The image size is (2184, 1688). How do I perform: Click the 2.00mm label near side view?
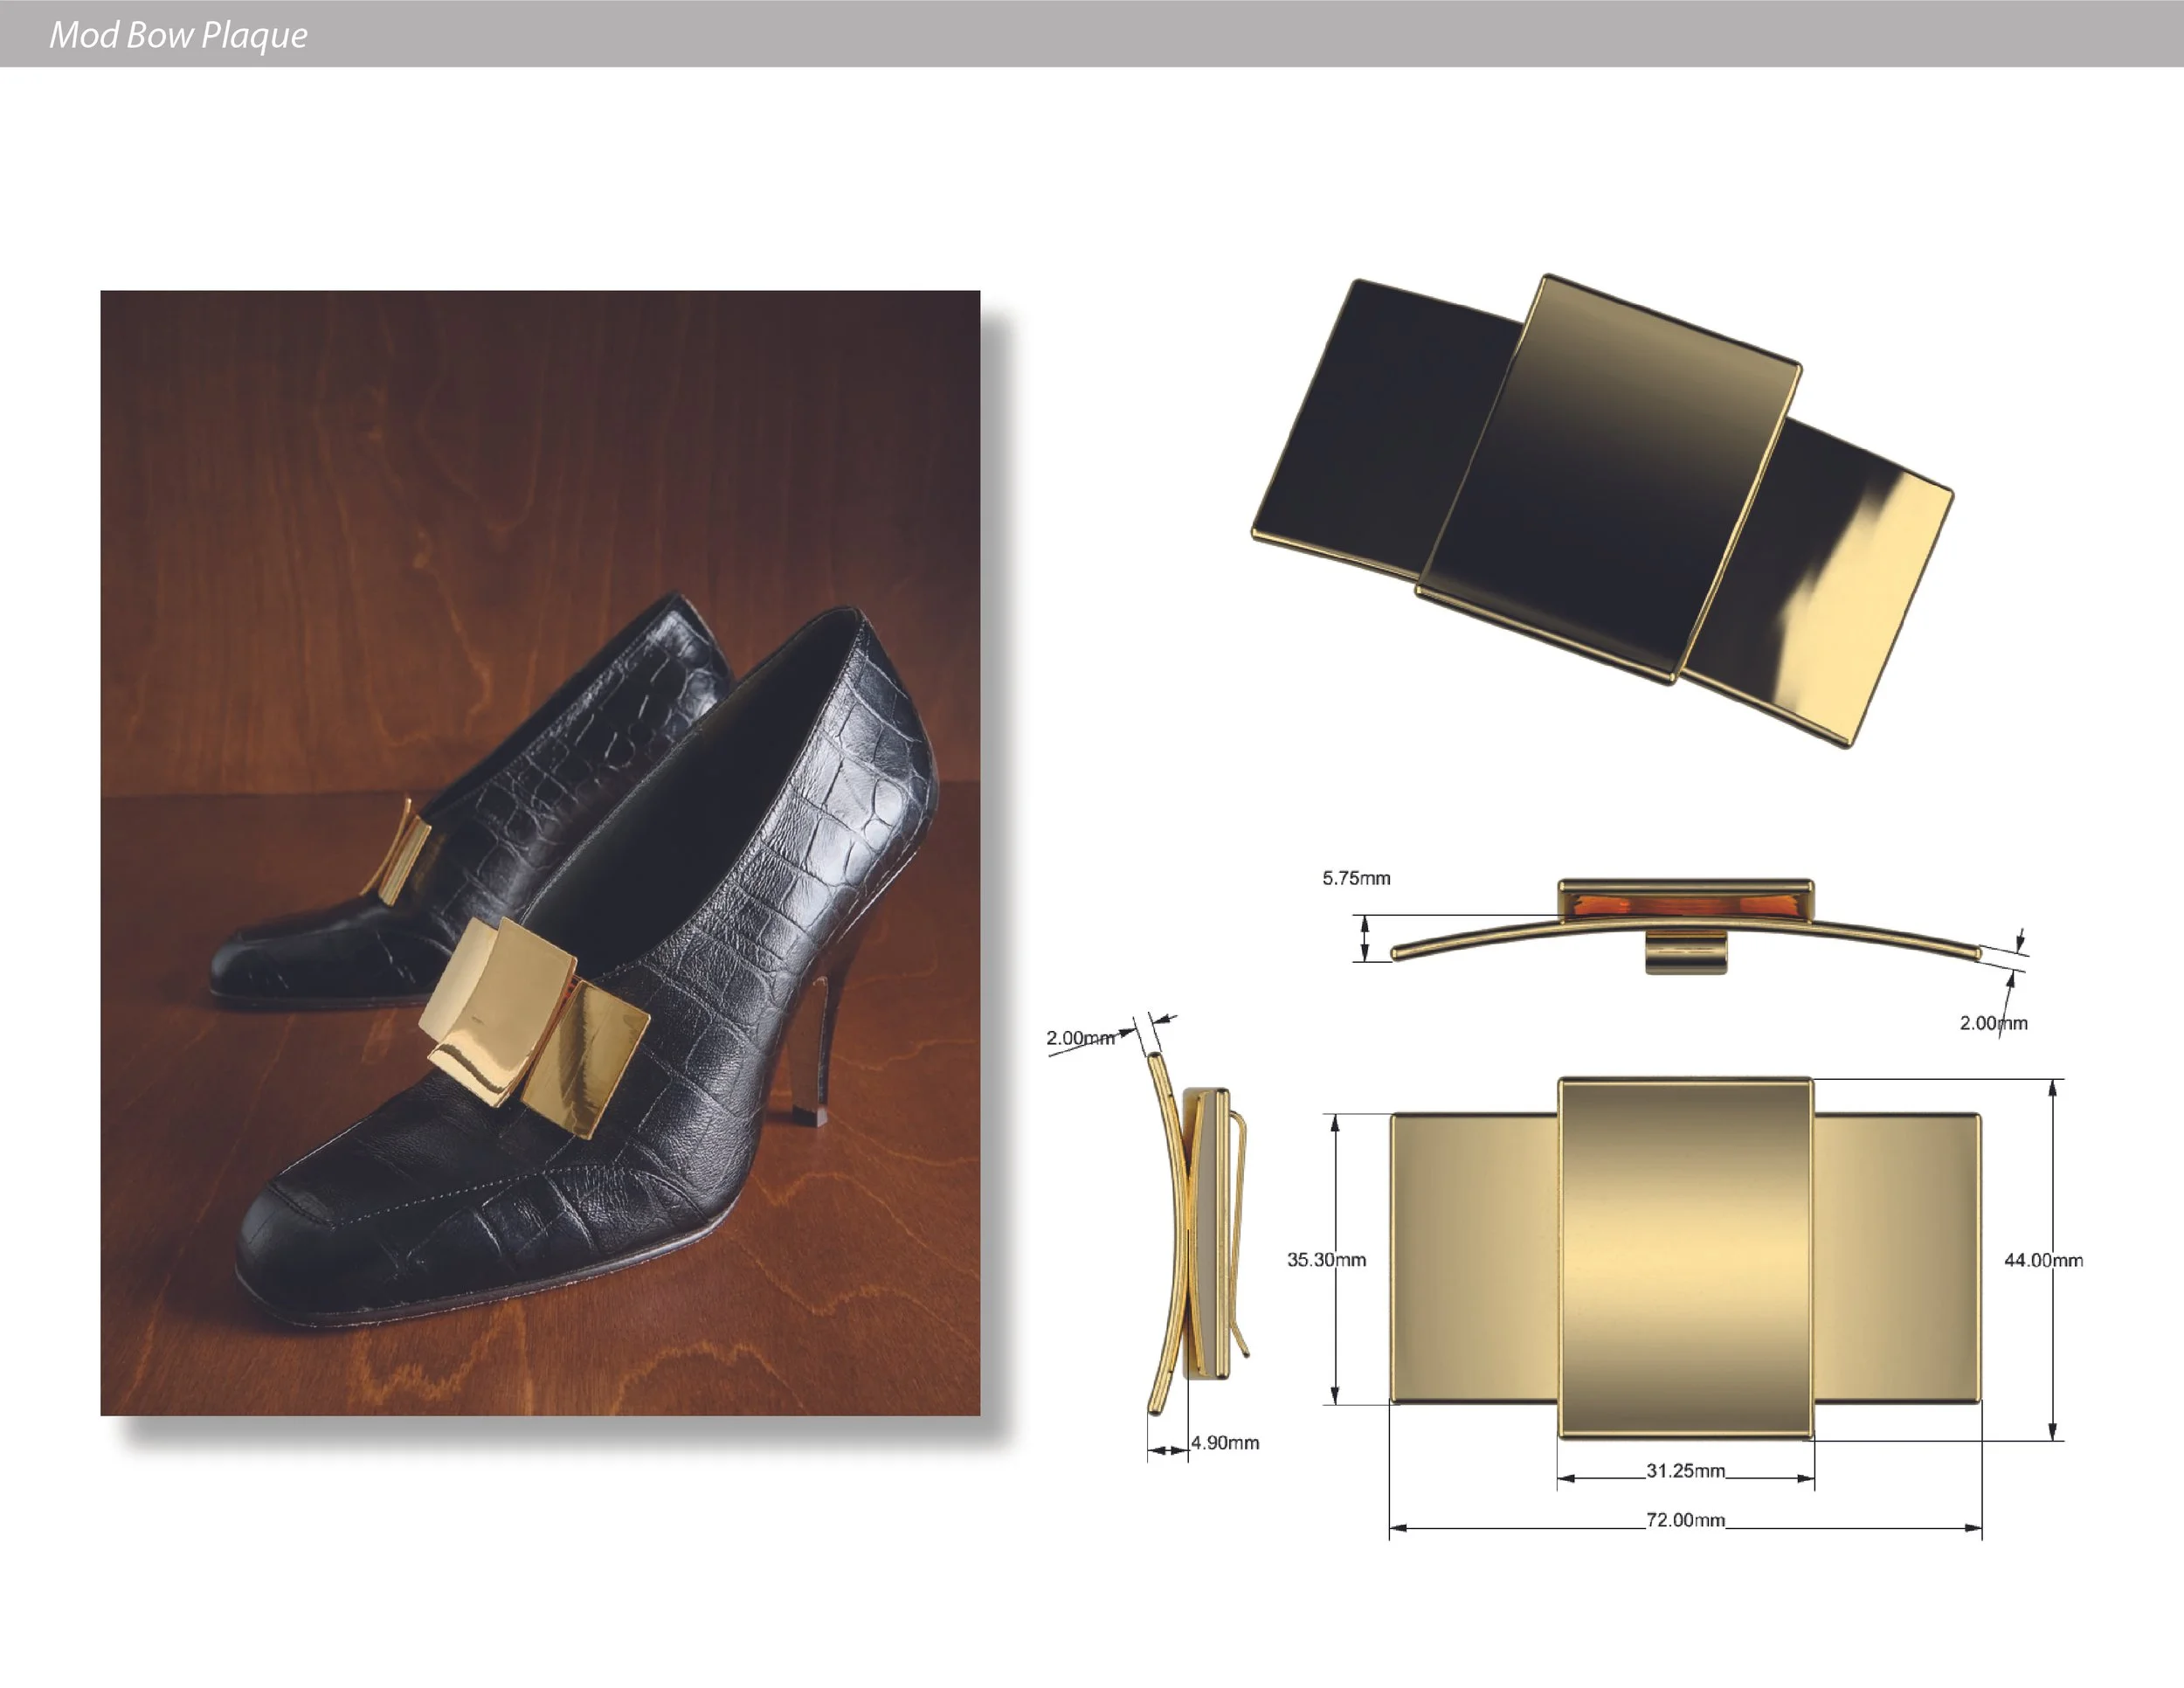1080,1038
